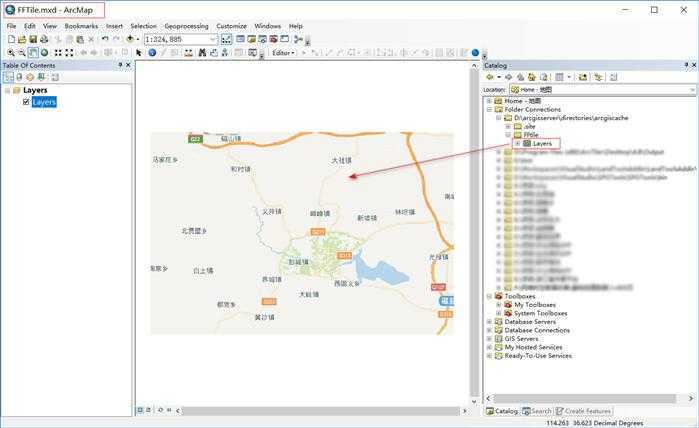Image resolution: width=699 pixels, height=428 pixels.
Task: Expand My Toolboxes node
Action: point(499,305)
